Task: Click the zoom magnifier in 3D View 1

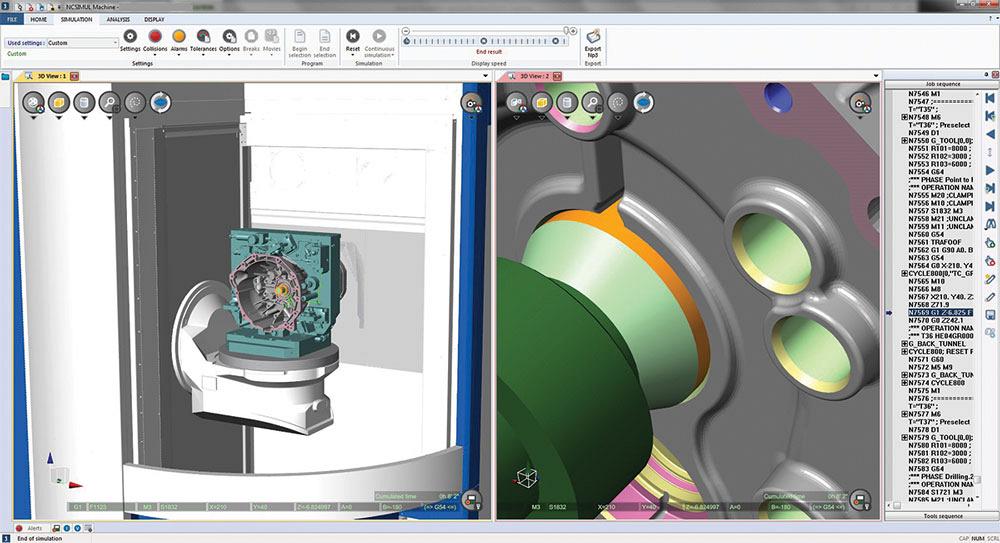Action: pos(110,102)
